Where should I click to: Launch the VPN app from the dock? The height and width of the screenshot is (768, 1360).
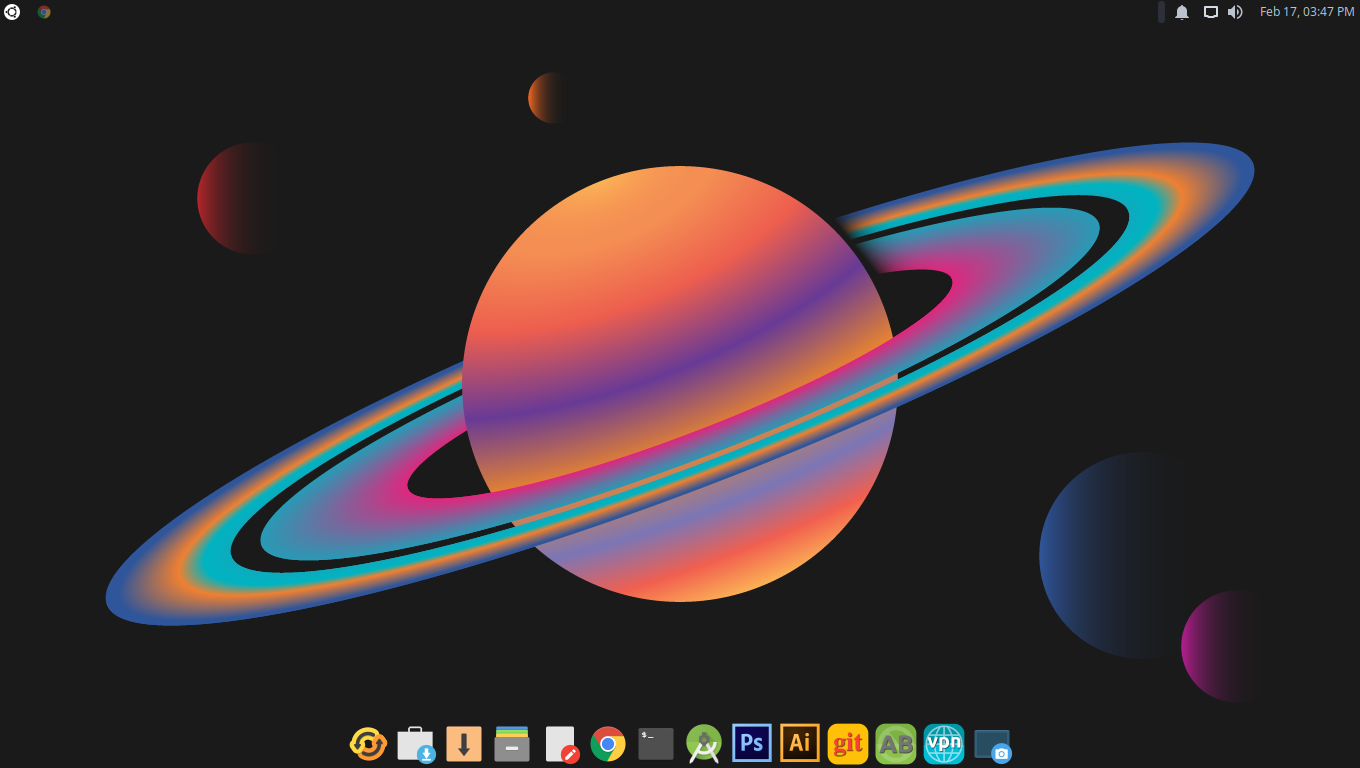tap(944, 744)
